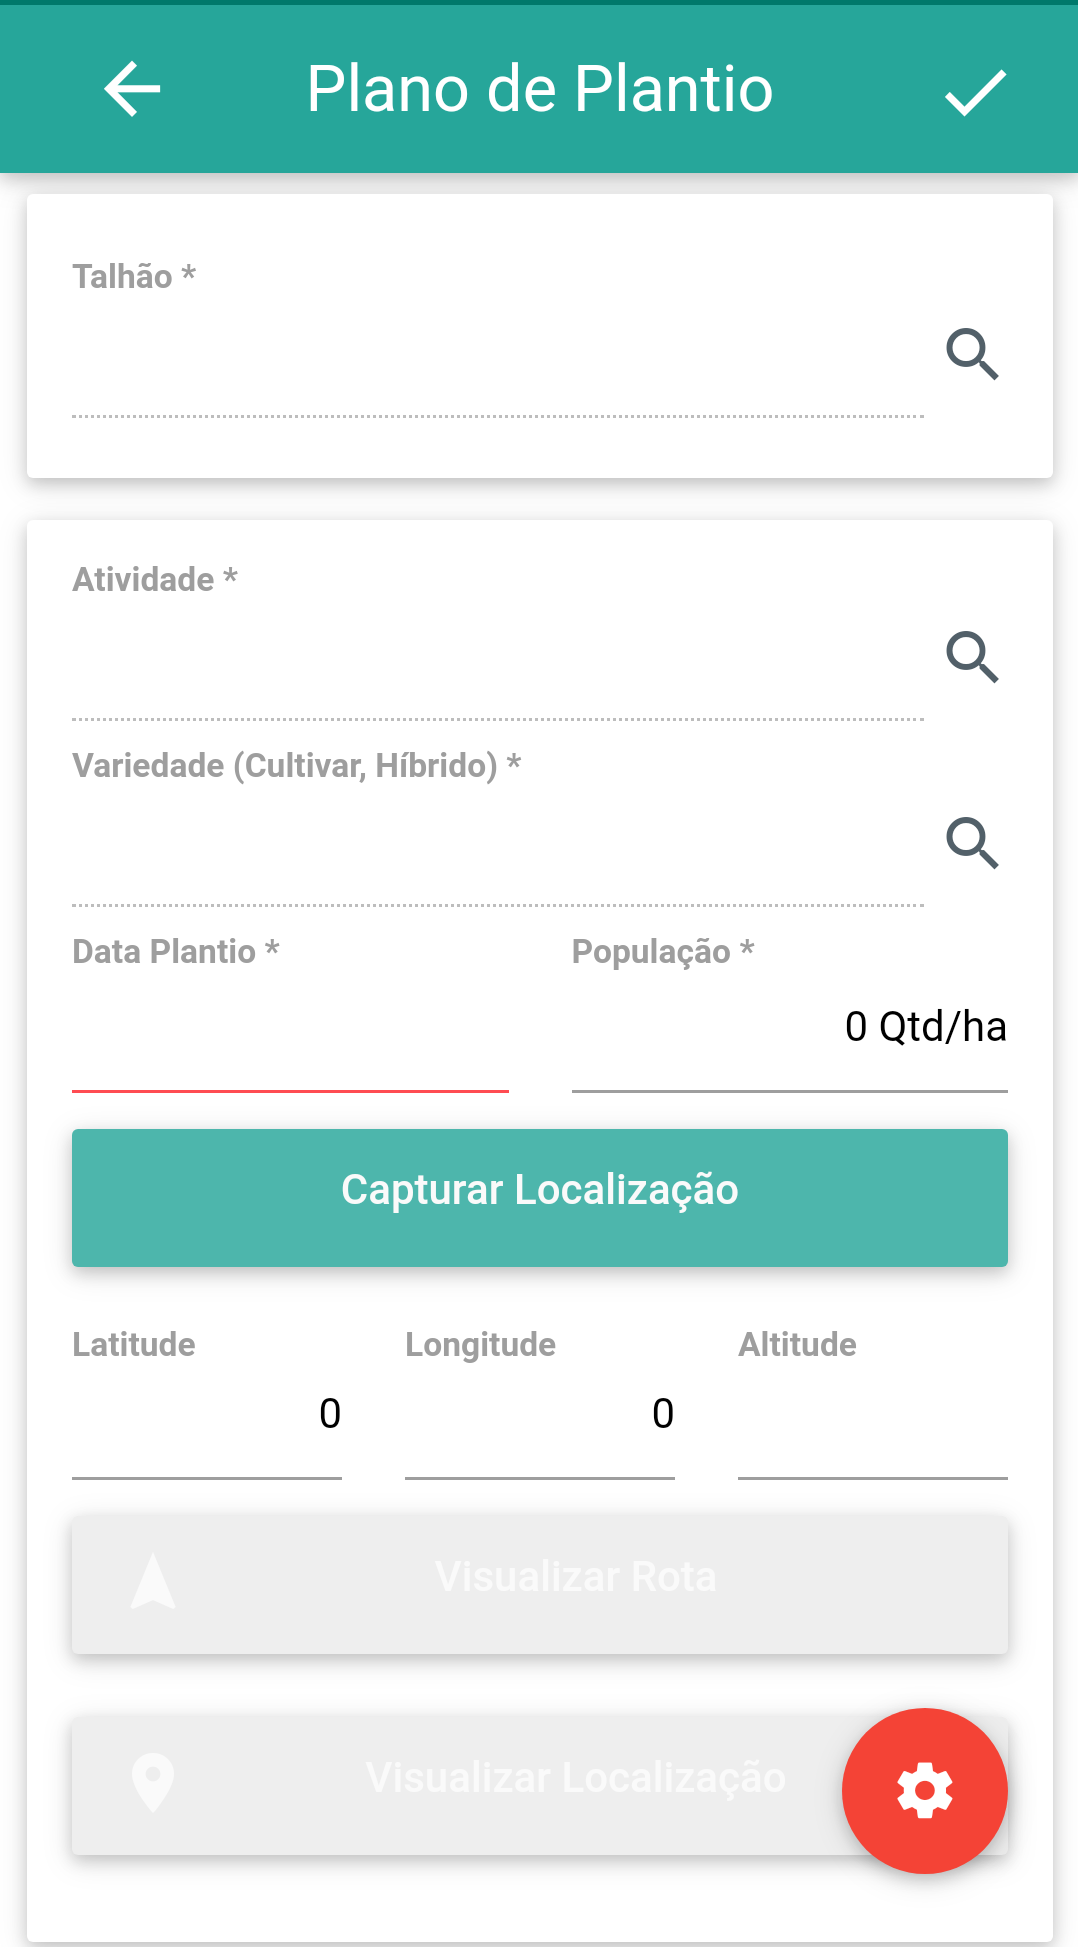Click the map pin location icon

pos(153,1782)
